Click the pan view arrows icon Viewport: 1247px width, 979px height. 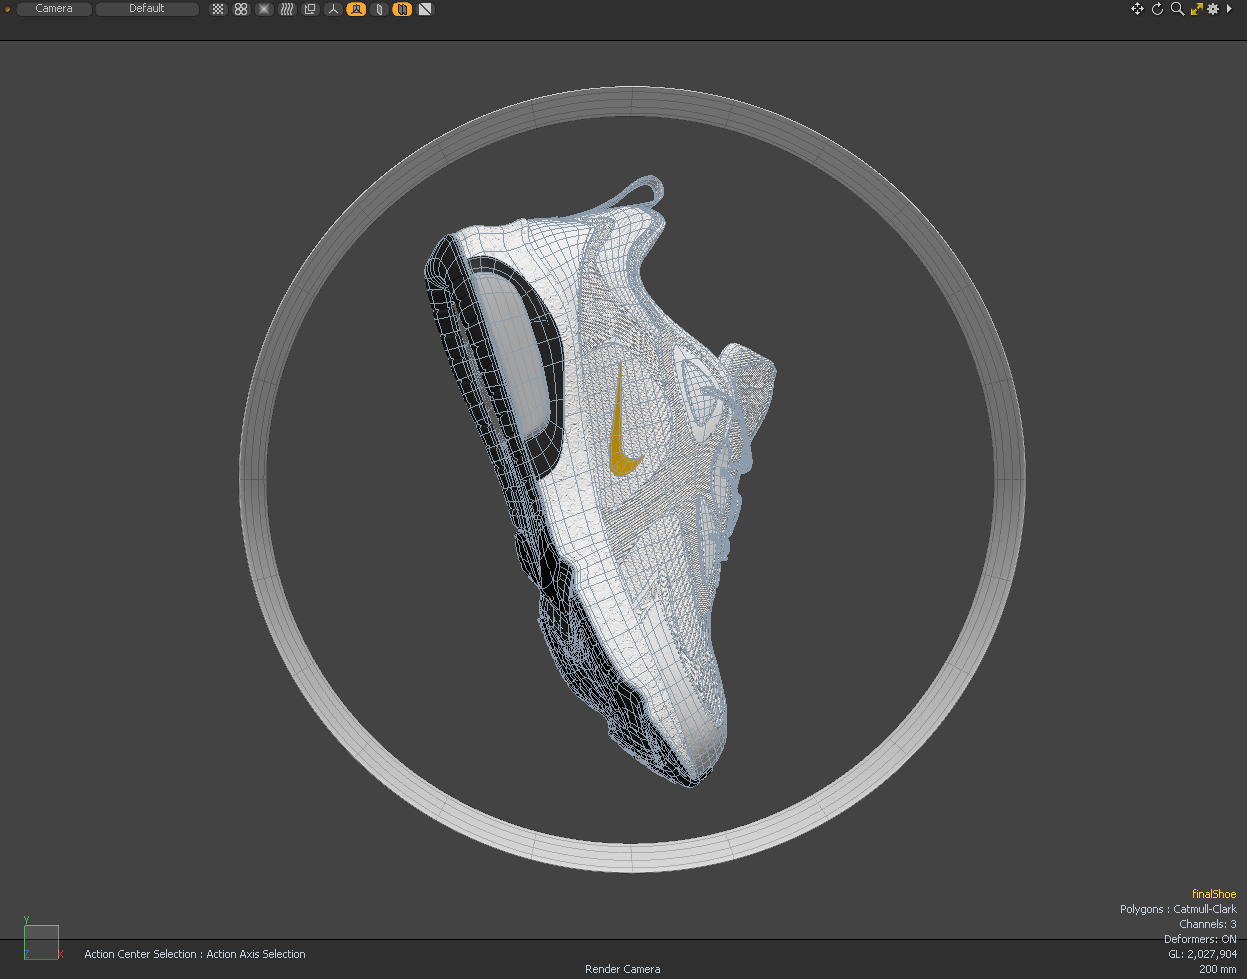pyautogui.click(x=1137, y=9)
